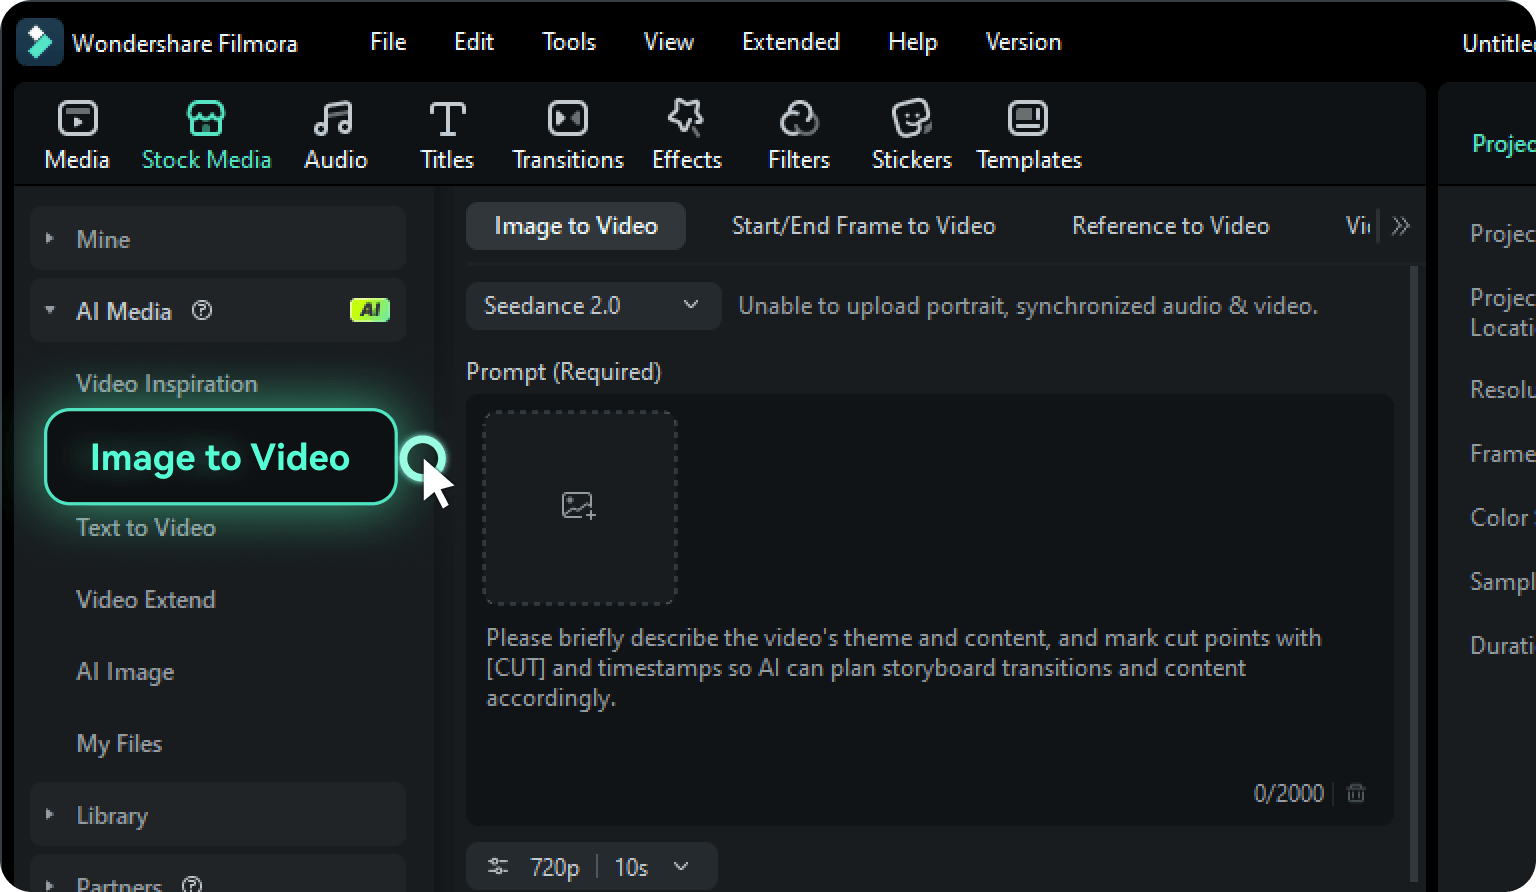Switch to the Start/End Frame to Video tab

[864, 226]
